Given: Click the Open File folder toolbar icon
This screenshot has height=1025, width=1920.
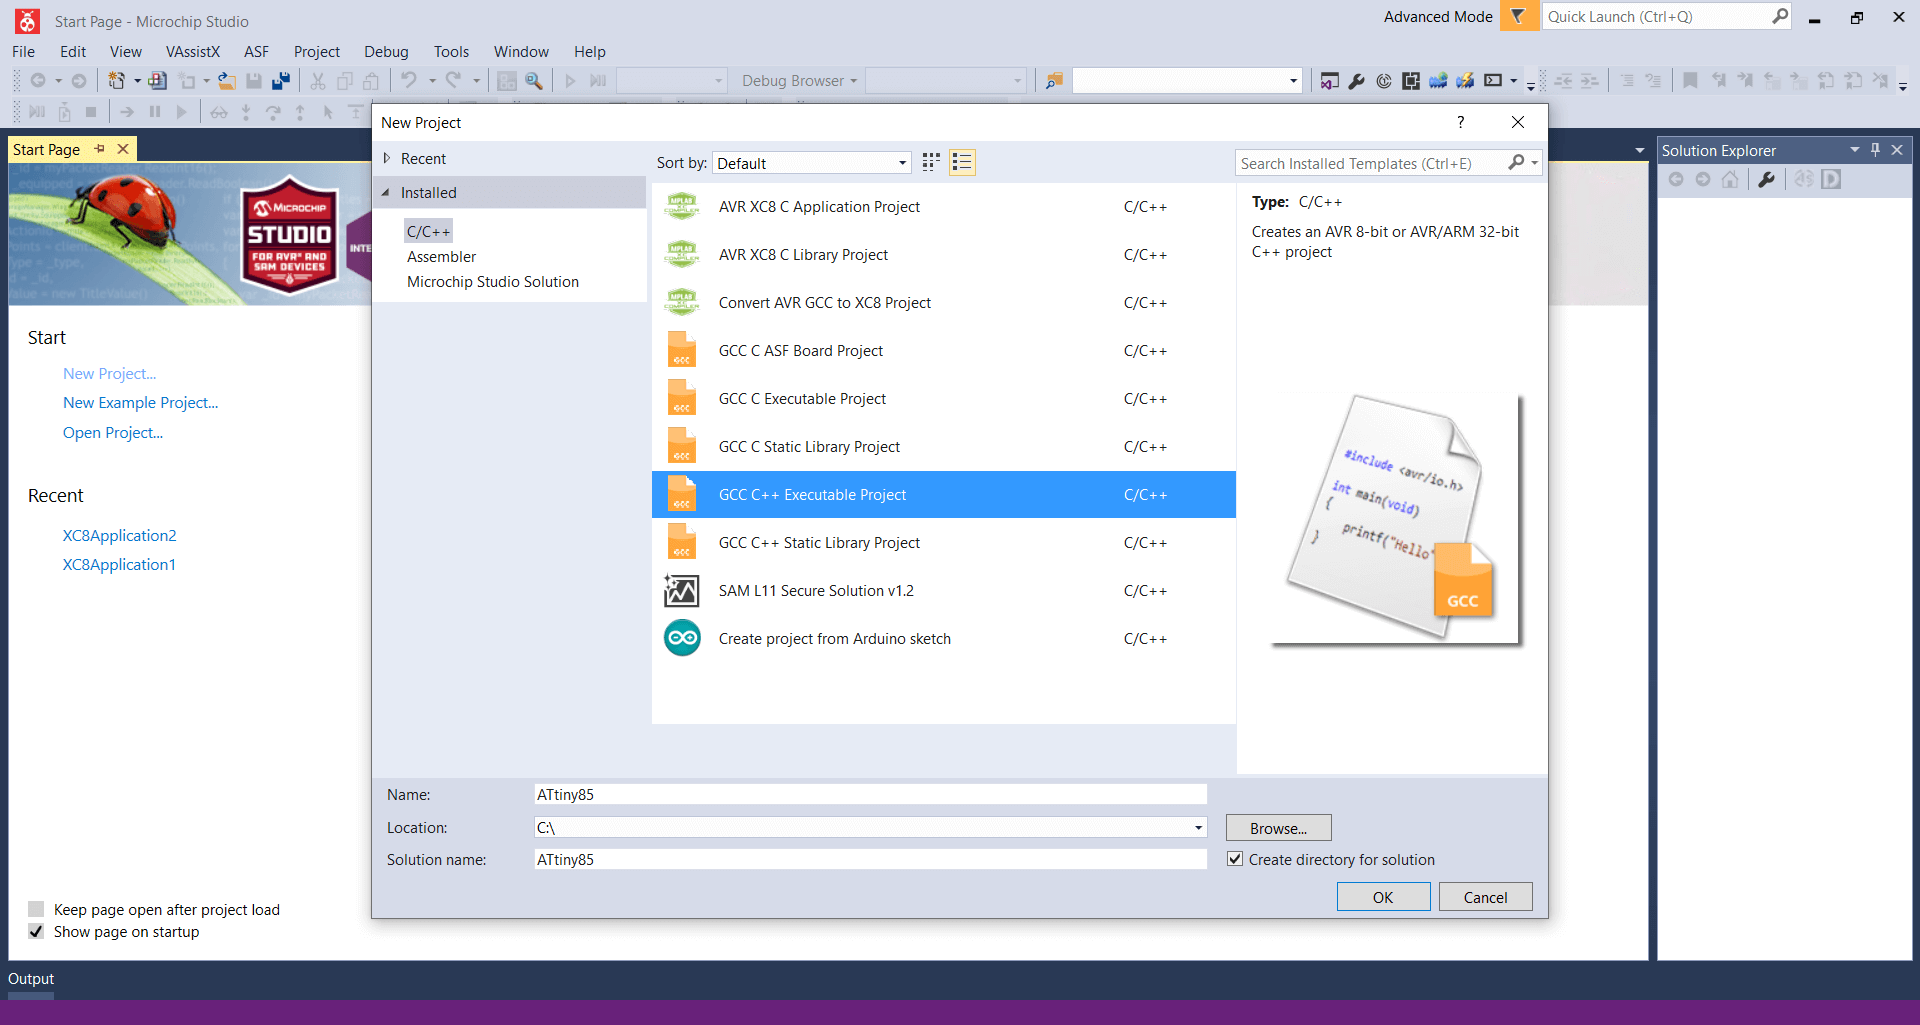Looking at the screenshot, I should pos(227,81).
